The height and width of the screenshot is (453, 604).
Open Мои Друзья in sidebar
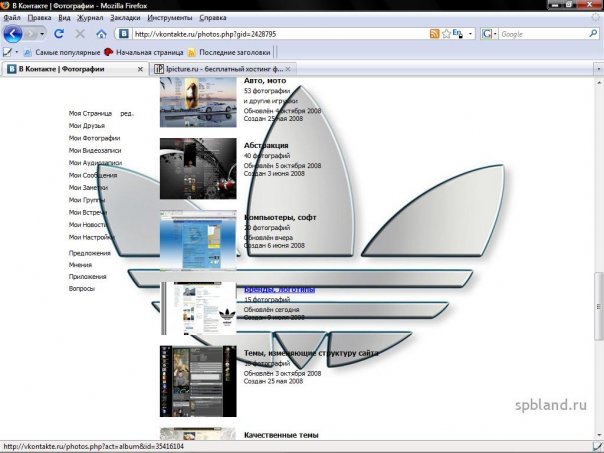click(87, 126)
